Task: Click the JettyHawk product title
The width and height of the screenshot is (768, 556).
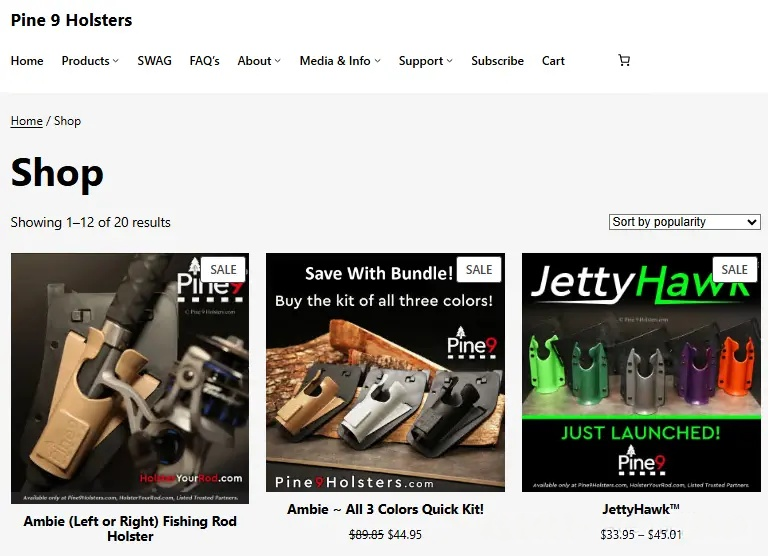Action: tap(640, 510)
